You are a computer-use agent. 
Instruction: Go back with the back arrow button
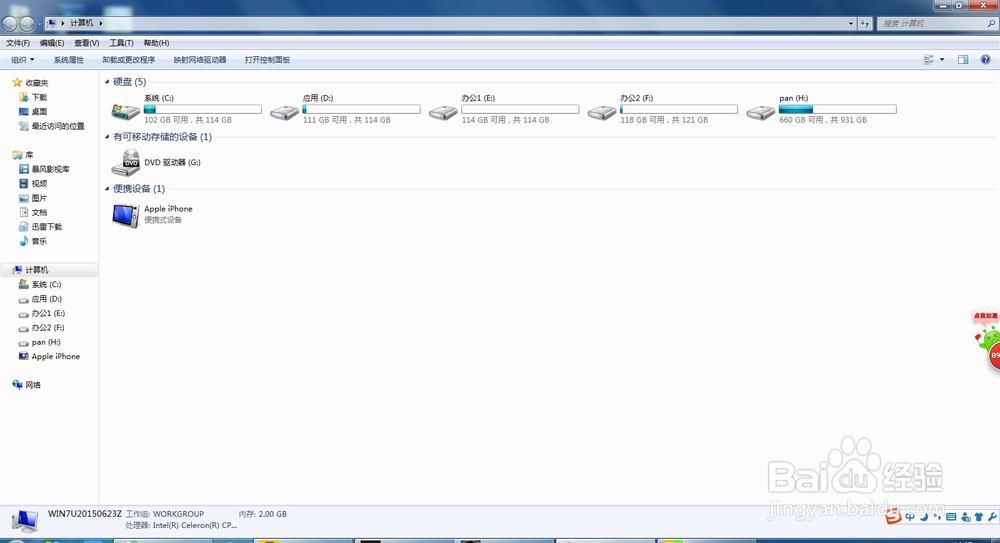tap(10, 24)
